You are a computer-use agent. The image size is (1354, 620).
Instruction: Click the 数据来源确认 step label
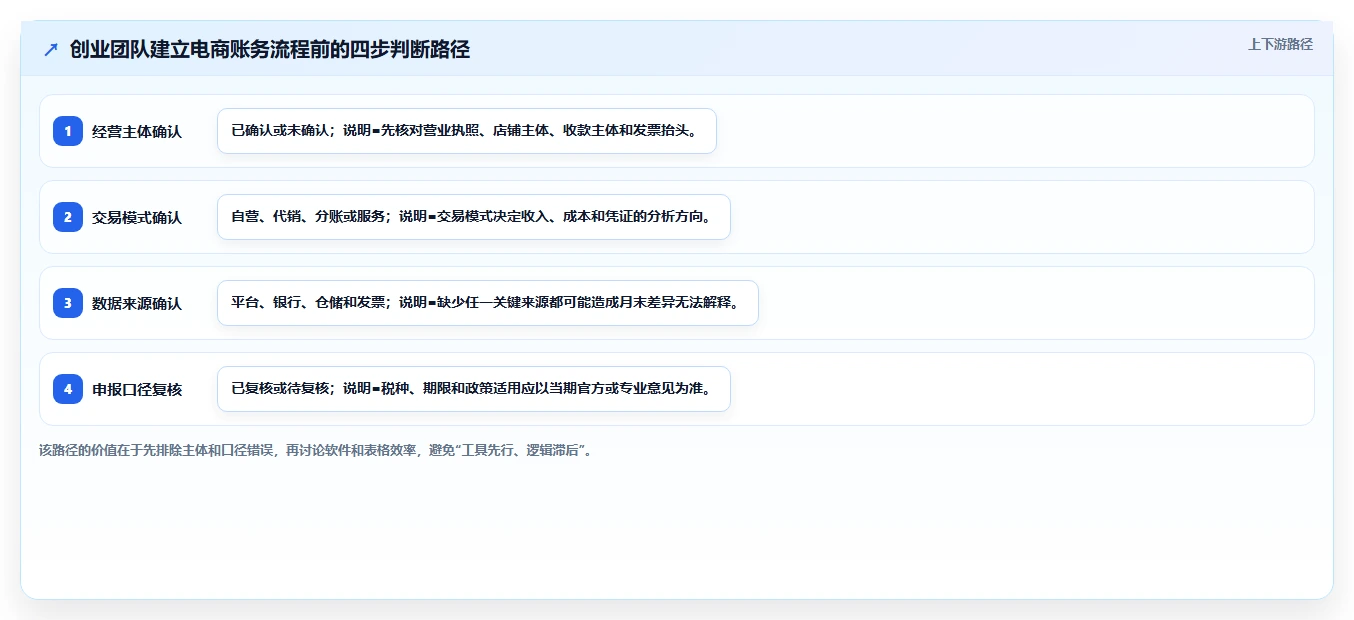click(137, 303)
